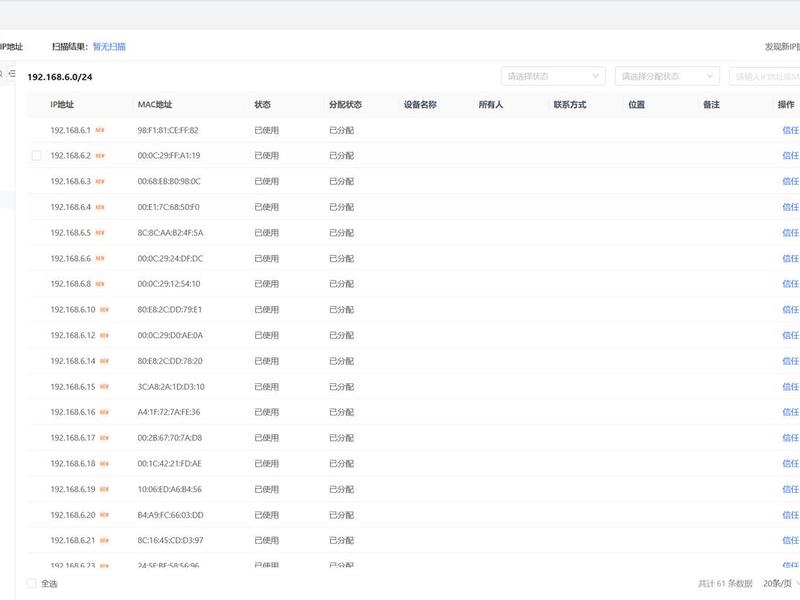Open the 20条/页 page size selector
Screen dimensions: 800x600
(781, 583)
